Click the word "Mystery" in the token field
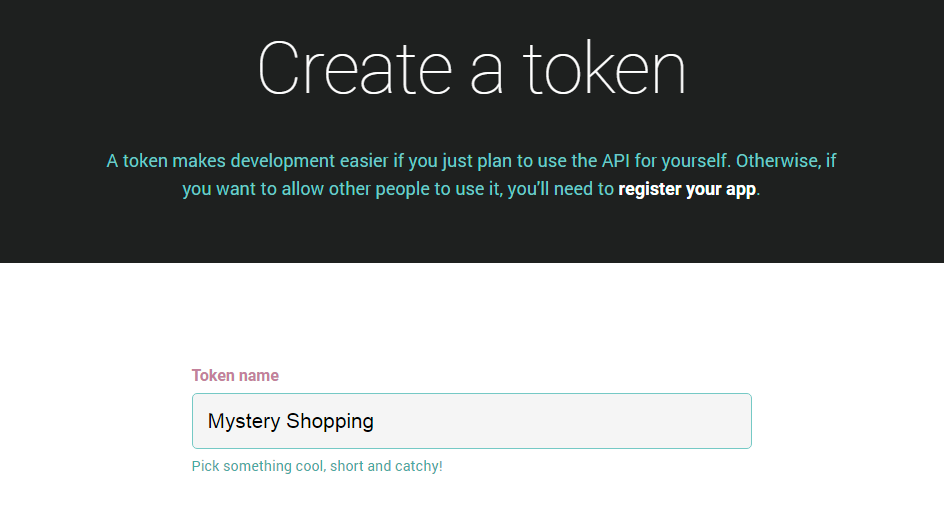 click(244, 421)
